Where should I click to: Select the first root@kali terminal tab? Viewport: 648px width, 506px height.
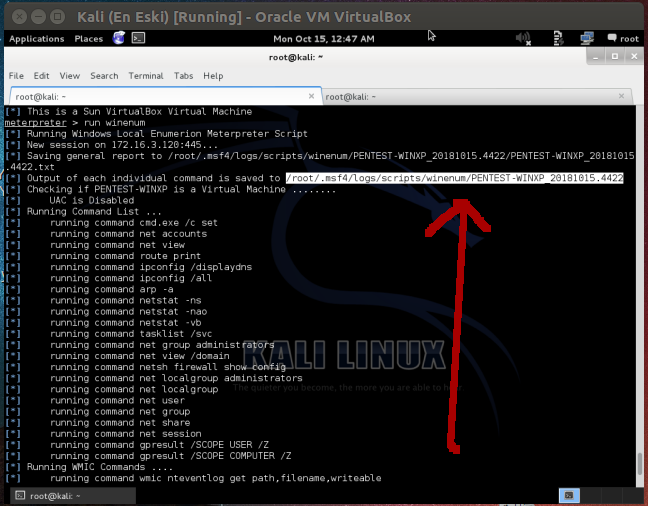165,96
